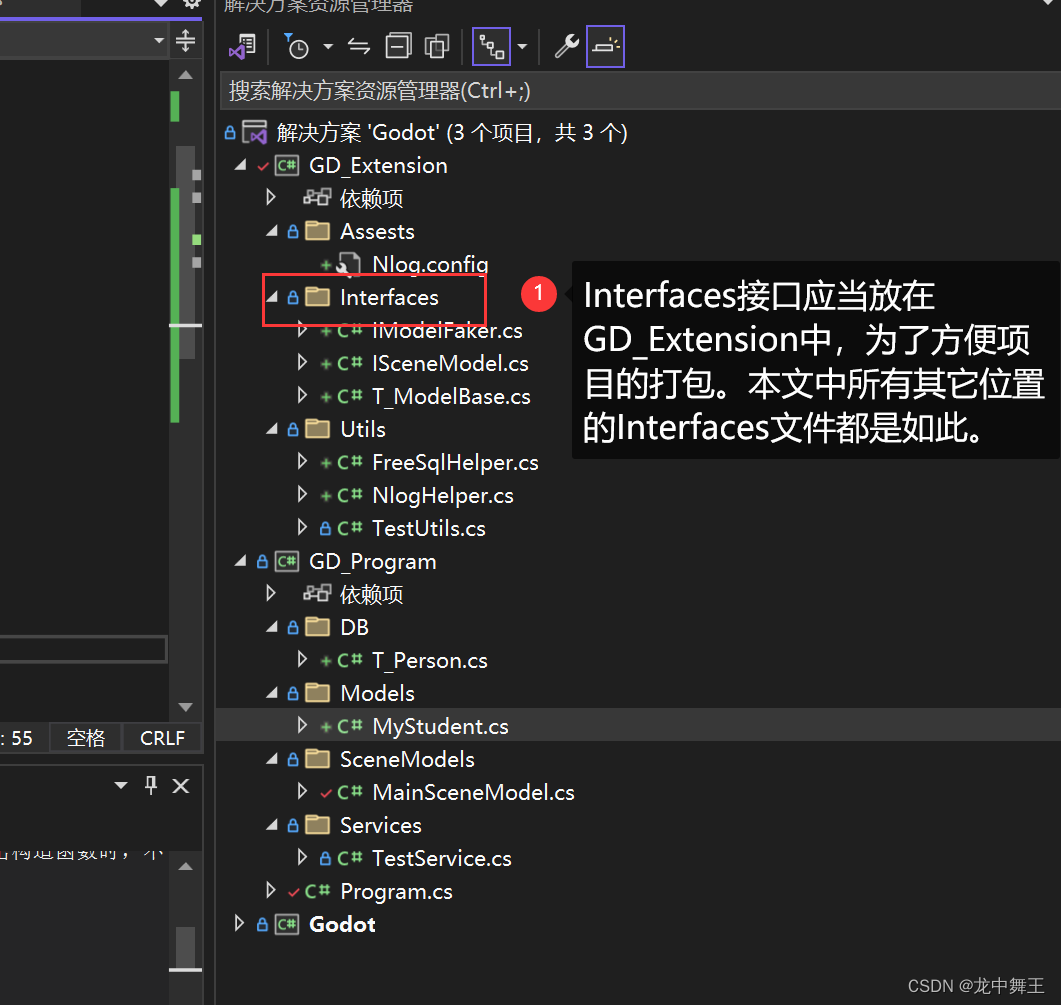
Task: Click C# icon of MainSceneModel.cs
Action: point(350,792)
